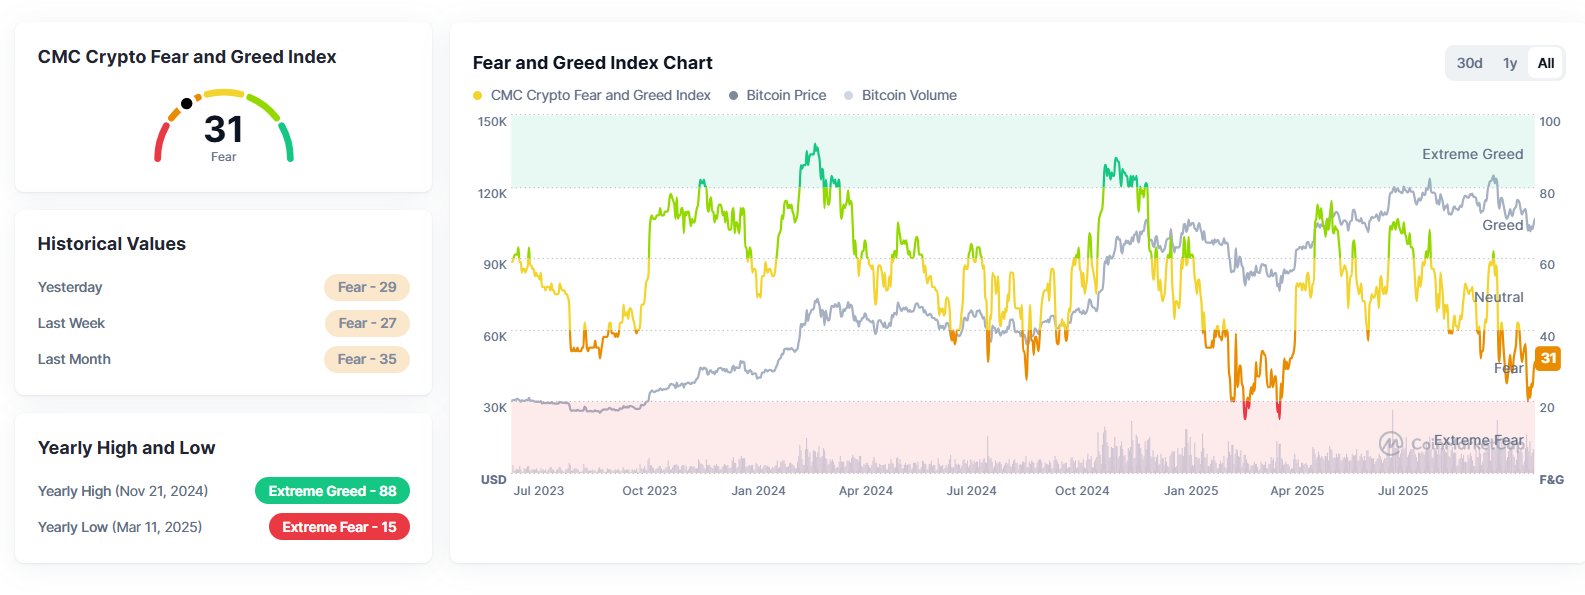Click the Extreme Greed zone label
Image resolution: width=1585 pixels, height=595 pixels.
(1472, 154)
